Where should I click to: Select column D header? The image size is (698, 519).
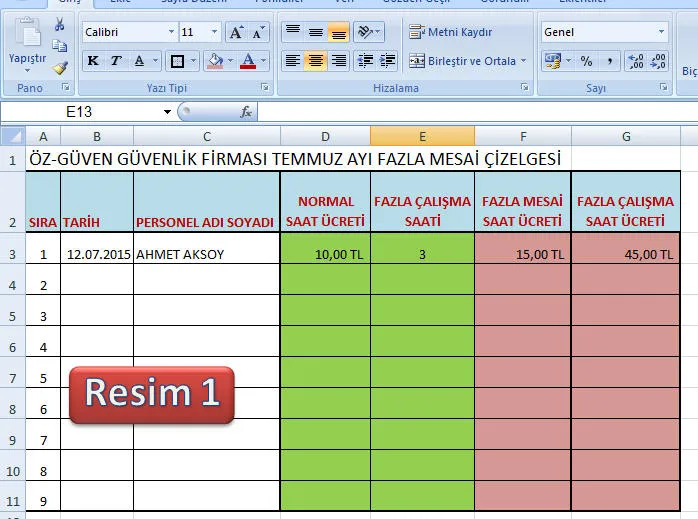[x=325, y=136]
